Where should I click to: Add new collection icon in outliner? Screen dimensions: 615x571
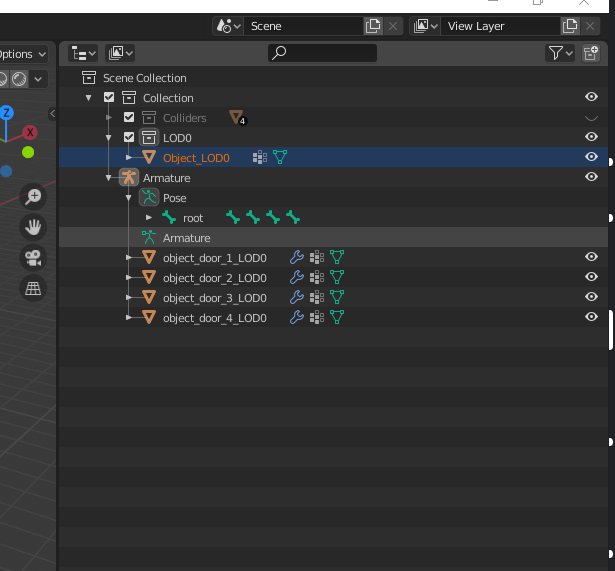pos(591,53)
